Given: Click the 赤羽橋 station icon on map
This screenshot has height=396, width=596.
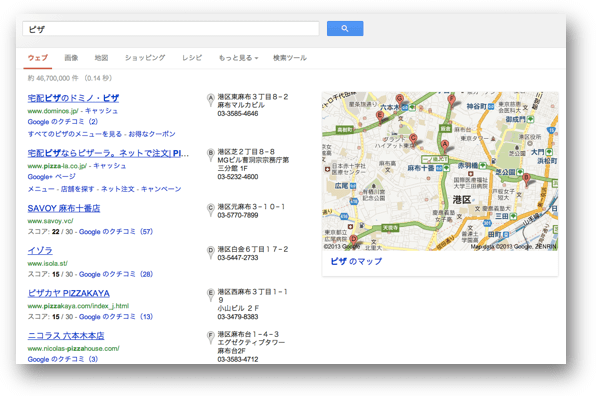Looking at the screenshot, I should (483, 166).
